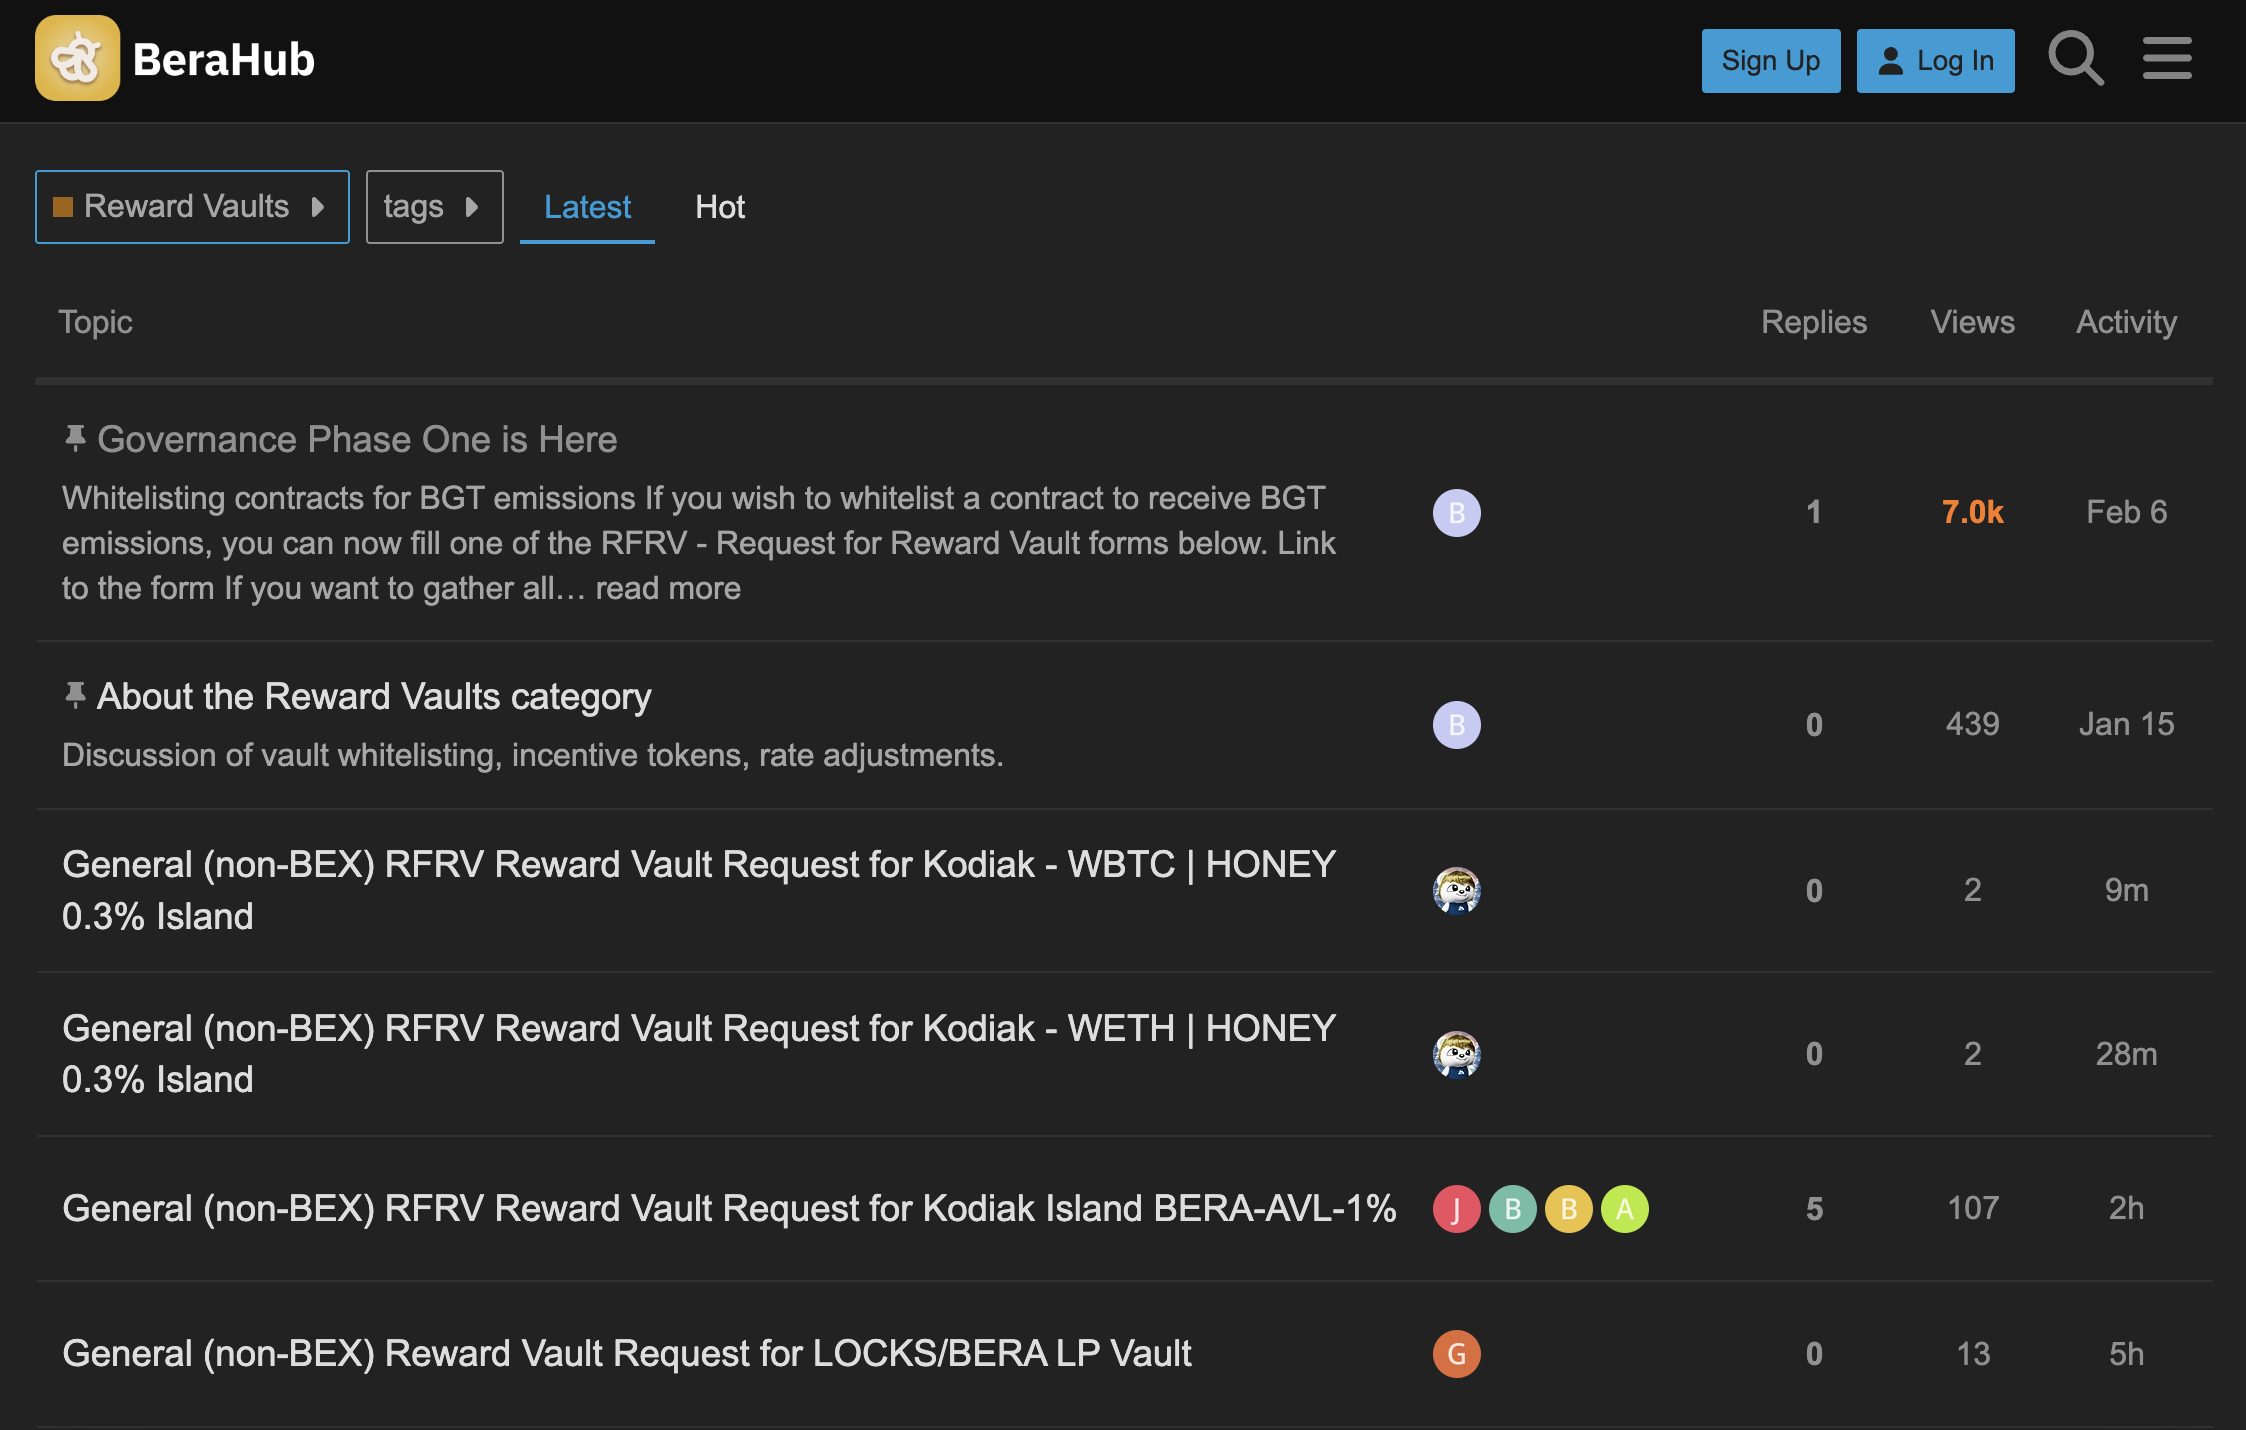Click the Topic column header
This screenshot has width=2246, height=1430.
point(95,322)
